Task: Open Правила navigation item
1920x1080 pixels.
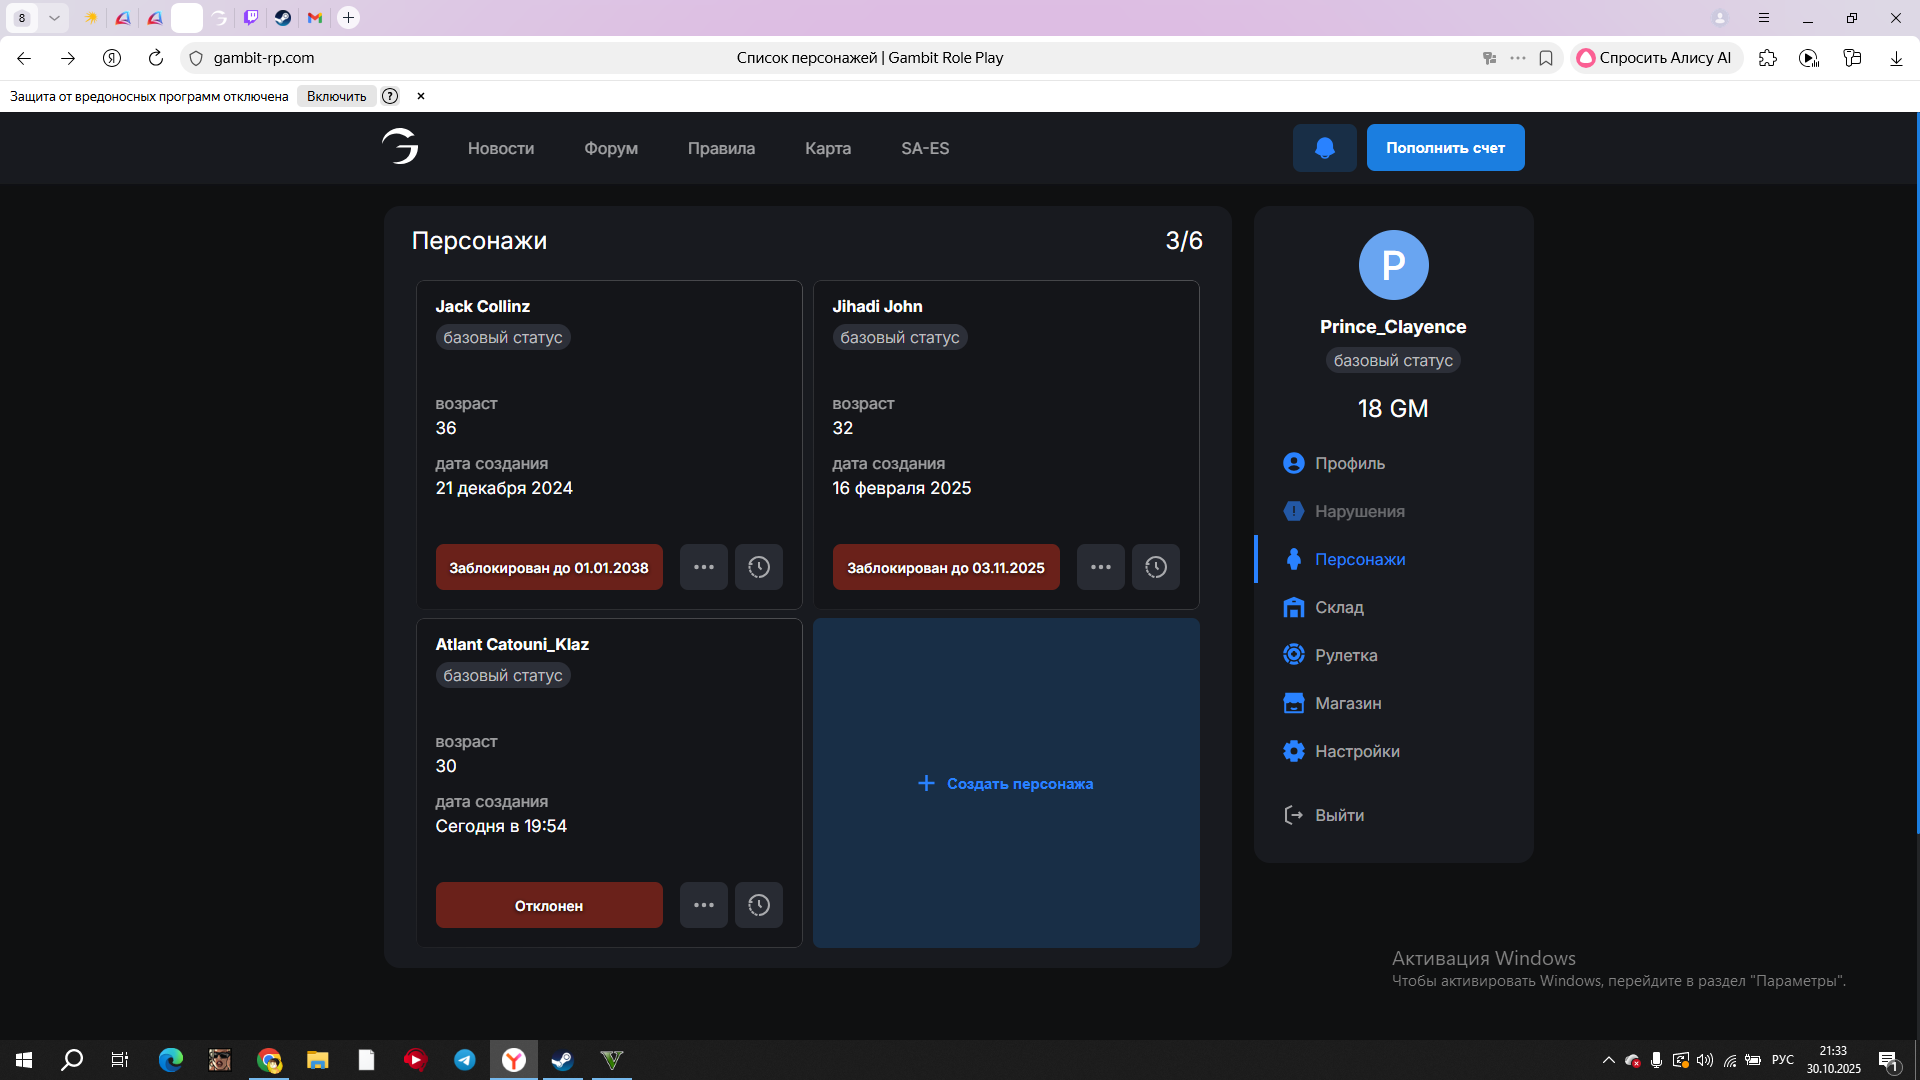Action: [x=720, y=148]
